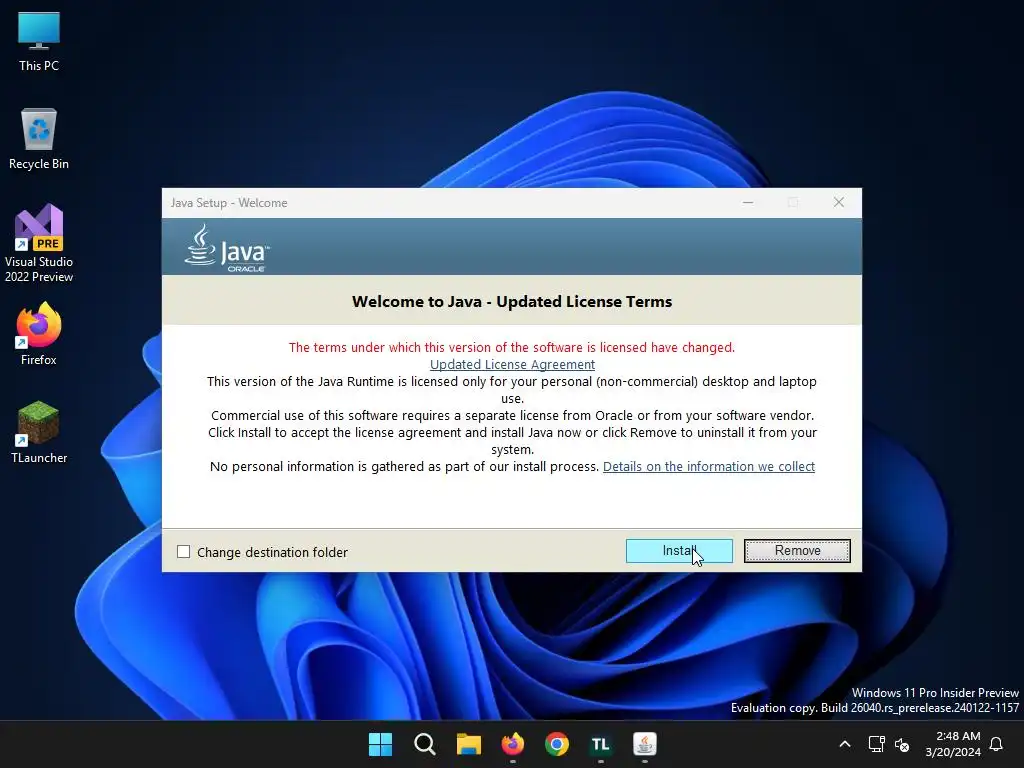Click the Java Setup - Welcome title text
This screenshot has height=768, width=1024.
pyautogui.click(x=229, y=202)
